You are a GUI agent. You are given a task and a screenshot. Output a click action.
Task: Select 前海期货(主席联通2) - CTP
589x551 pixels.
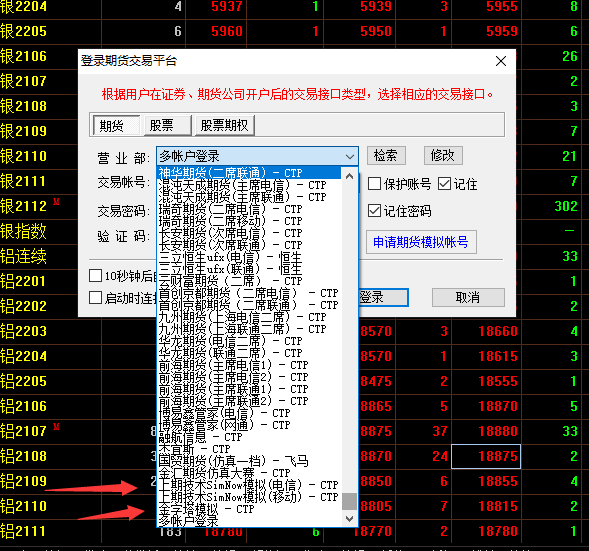point(249,401)
